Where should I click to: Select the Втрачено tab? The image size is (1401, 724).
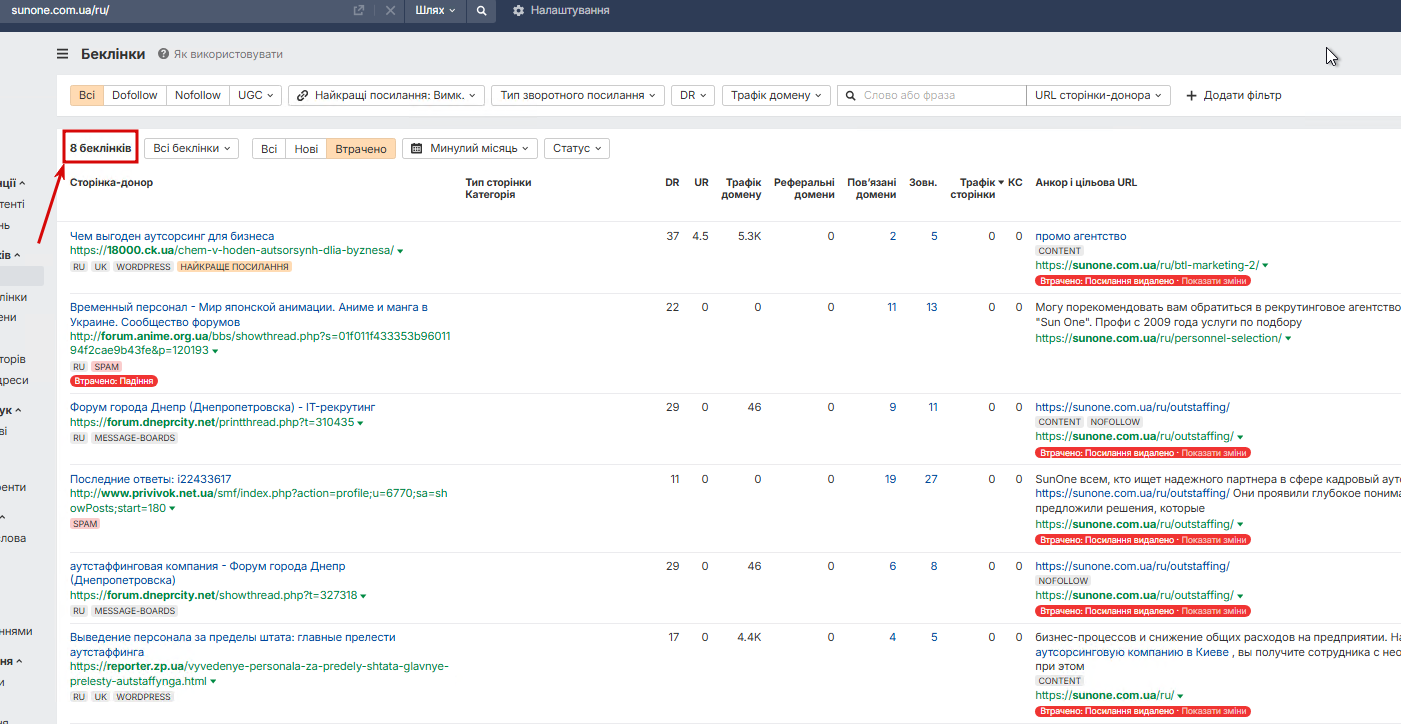(361, 148)
